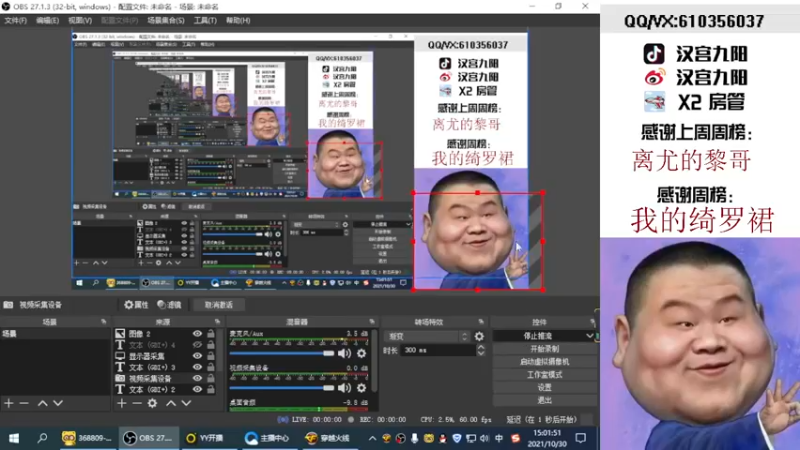The image size is (800, 450).
Task: Open 麦克风/Aux audio settings gear
Action: click(361, 353)
